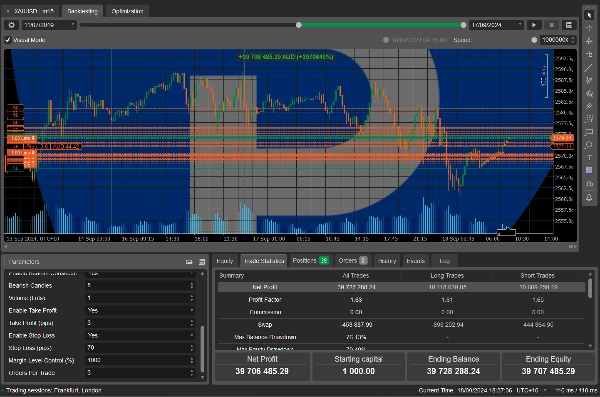This screenshot has width=600, height=397.
Task: Adjust Margin Level Control stepper
Action: coord(192,360)
